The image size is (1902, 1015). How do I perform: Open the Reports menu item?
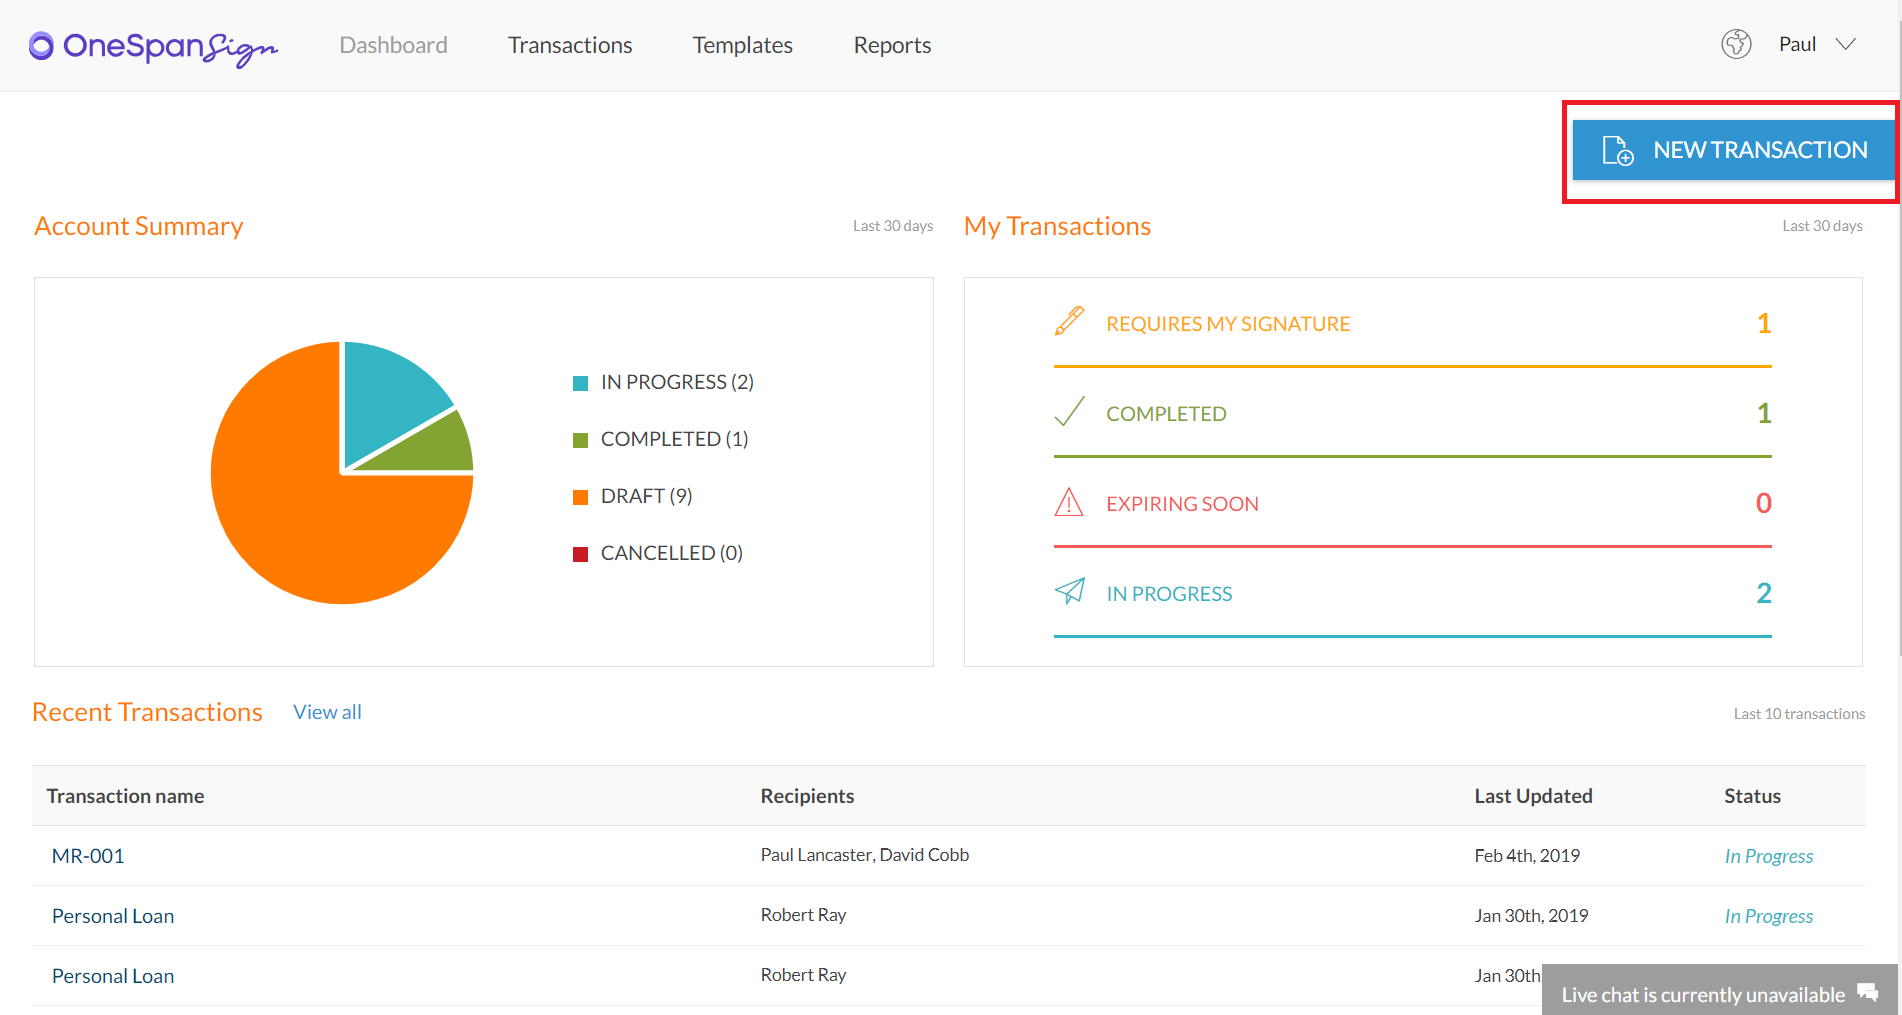(x=892, y=45)
